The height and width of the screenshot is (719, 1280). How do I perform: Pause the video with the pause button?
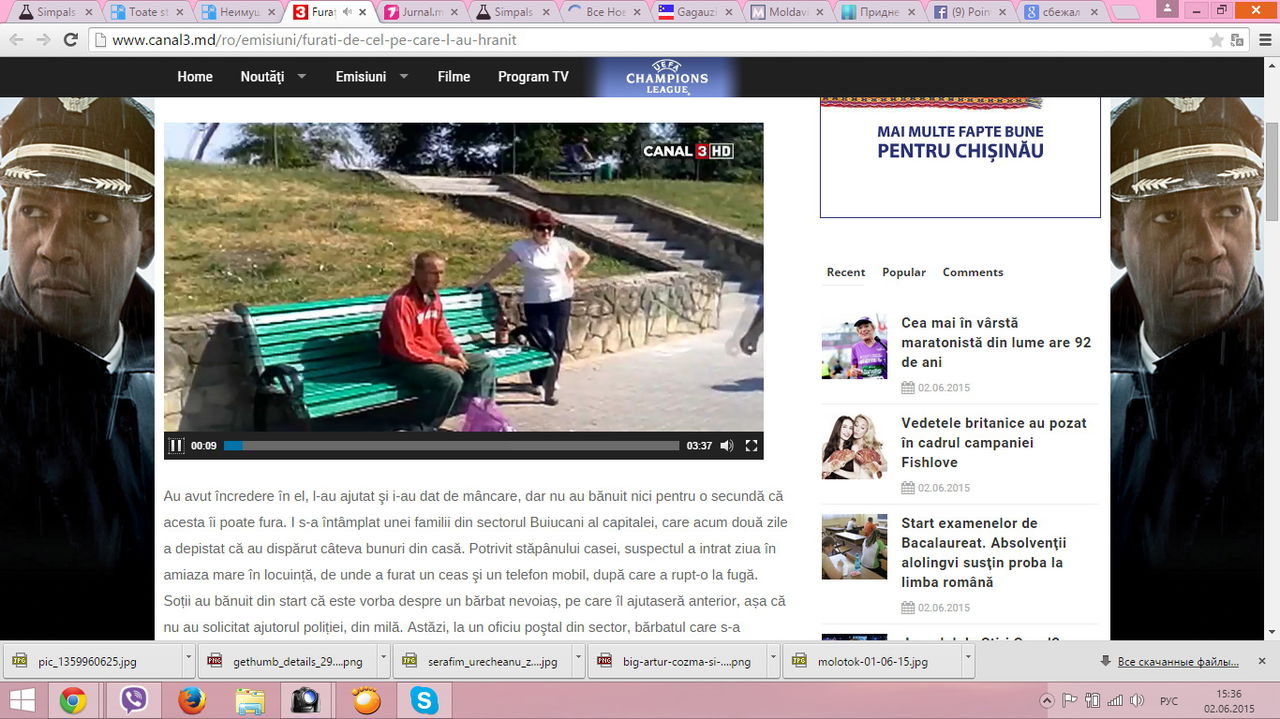[176, 445]
